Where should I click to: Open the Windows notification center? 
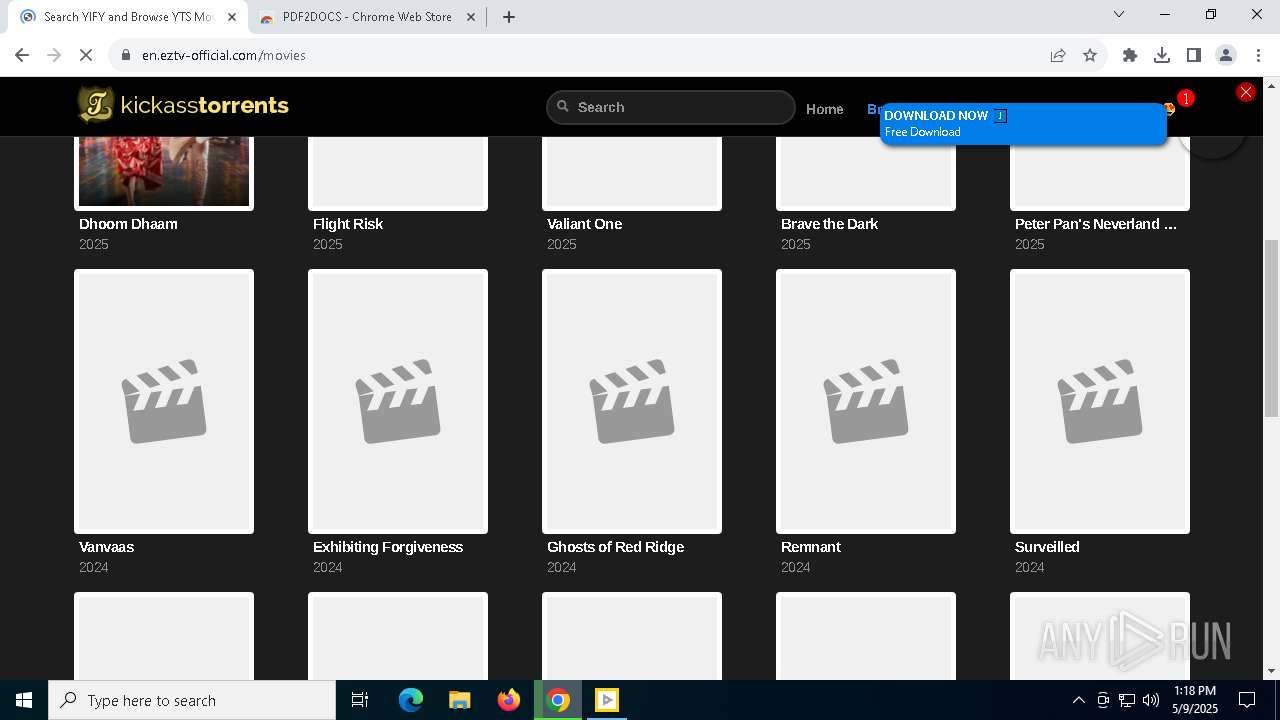(1247, 700)
